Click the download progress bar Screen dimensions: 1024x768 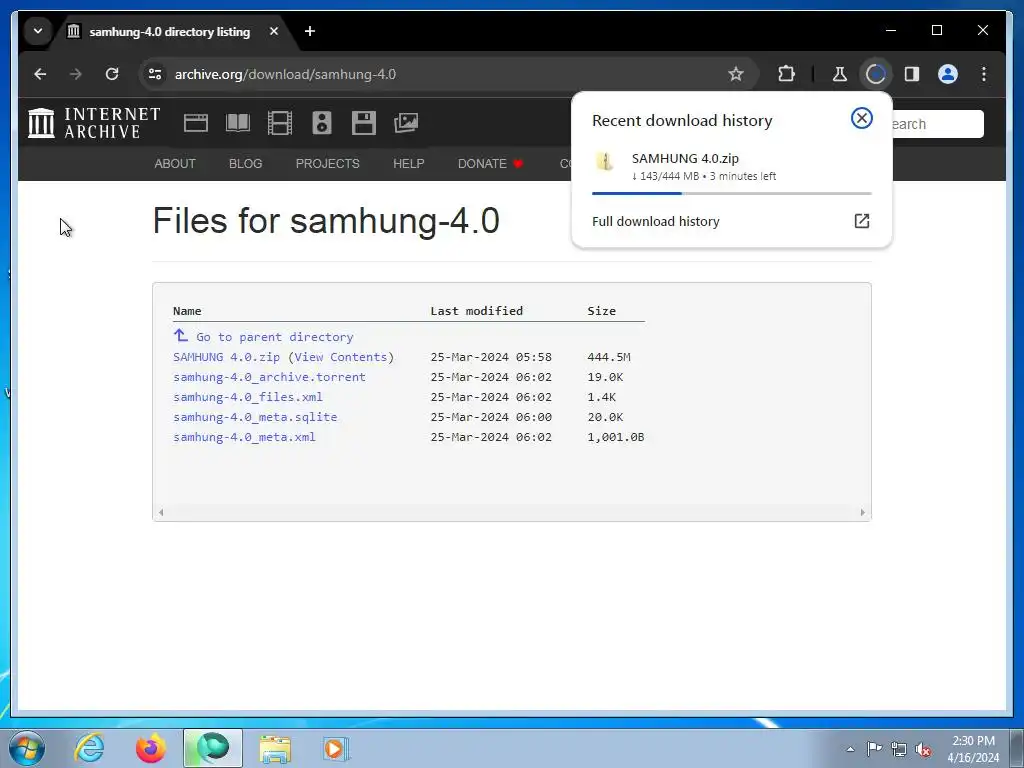pyautogui.click(x=731, y=193)
